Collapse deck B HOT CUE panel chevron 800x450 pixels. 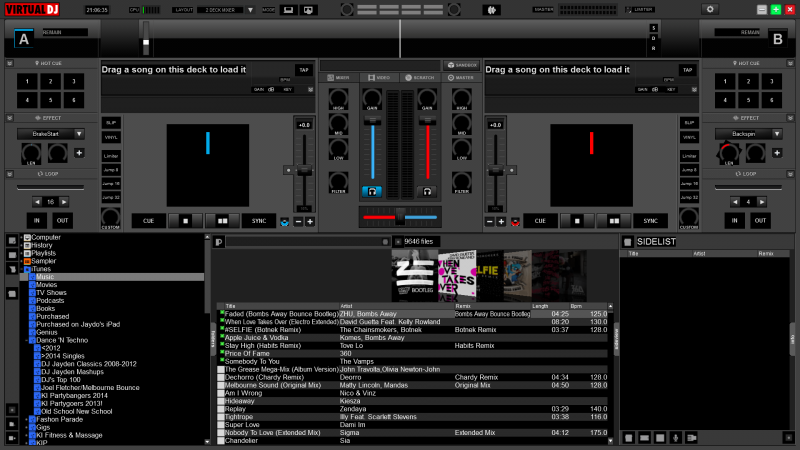coord(790,63)
